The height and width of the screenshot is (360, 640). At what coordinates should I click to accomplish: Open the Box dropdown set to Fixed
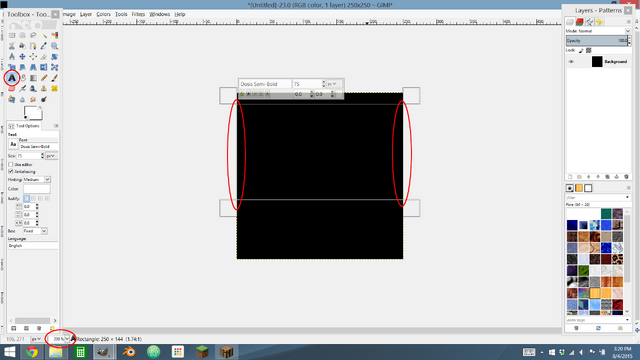click(x=35, y=231)
